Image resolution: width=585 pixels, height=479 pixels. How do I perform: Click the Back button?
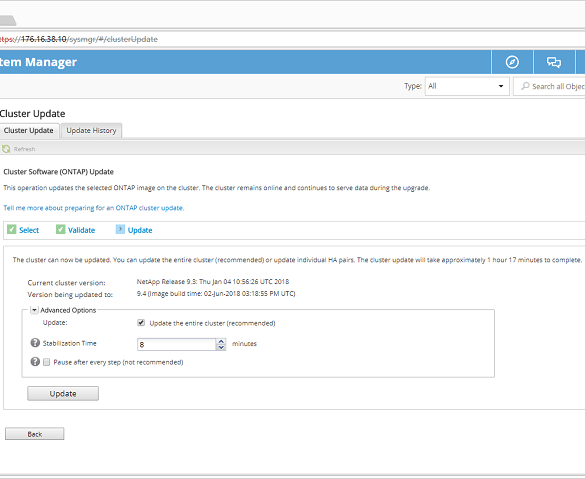[x=35, y=434]
